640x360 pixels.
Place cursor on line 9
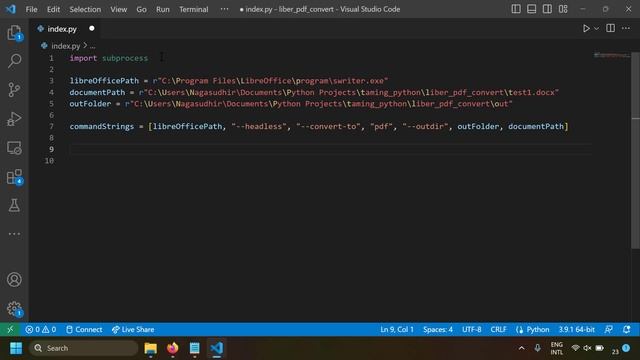pos(330,149)
